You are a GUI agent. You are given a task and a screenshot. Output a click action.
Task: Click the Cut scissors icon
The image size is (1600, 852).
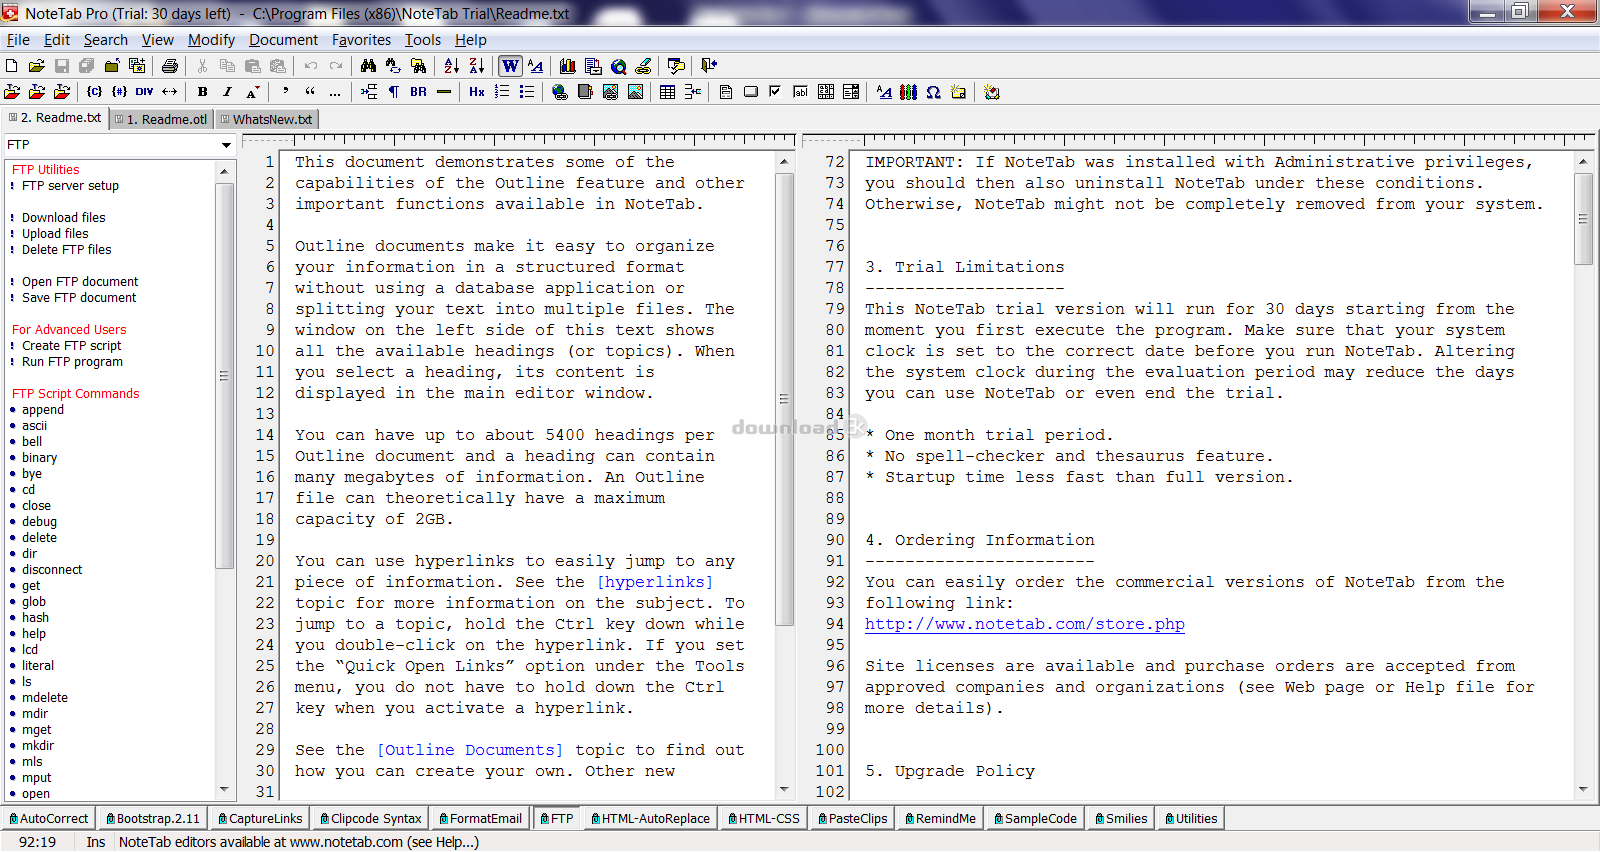pyautogui.click(x=202, y=66)
